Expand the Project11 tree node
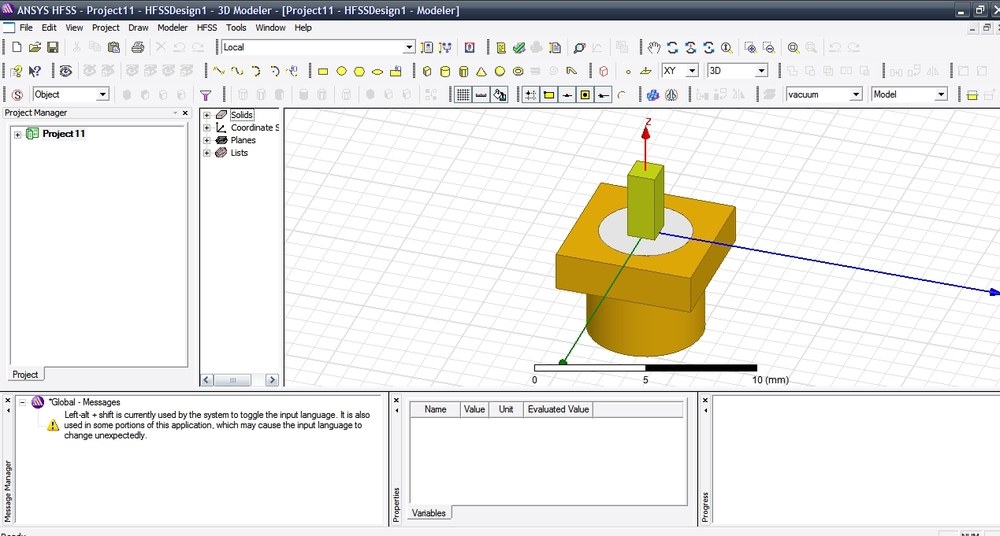This screenshot has height=536, width=1000. pos(18,135)
